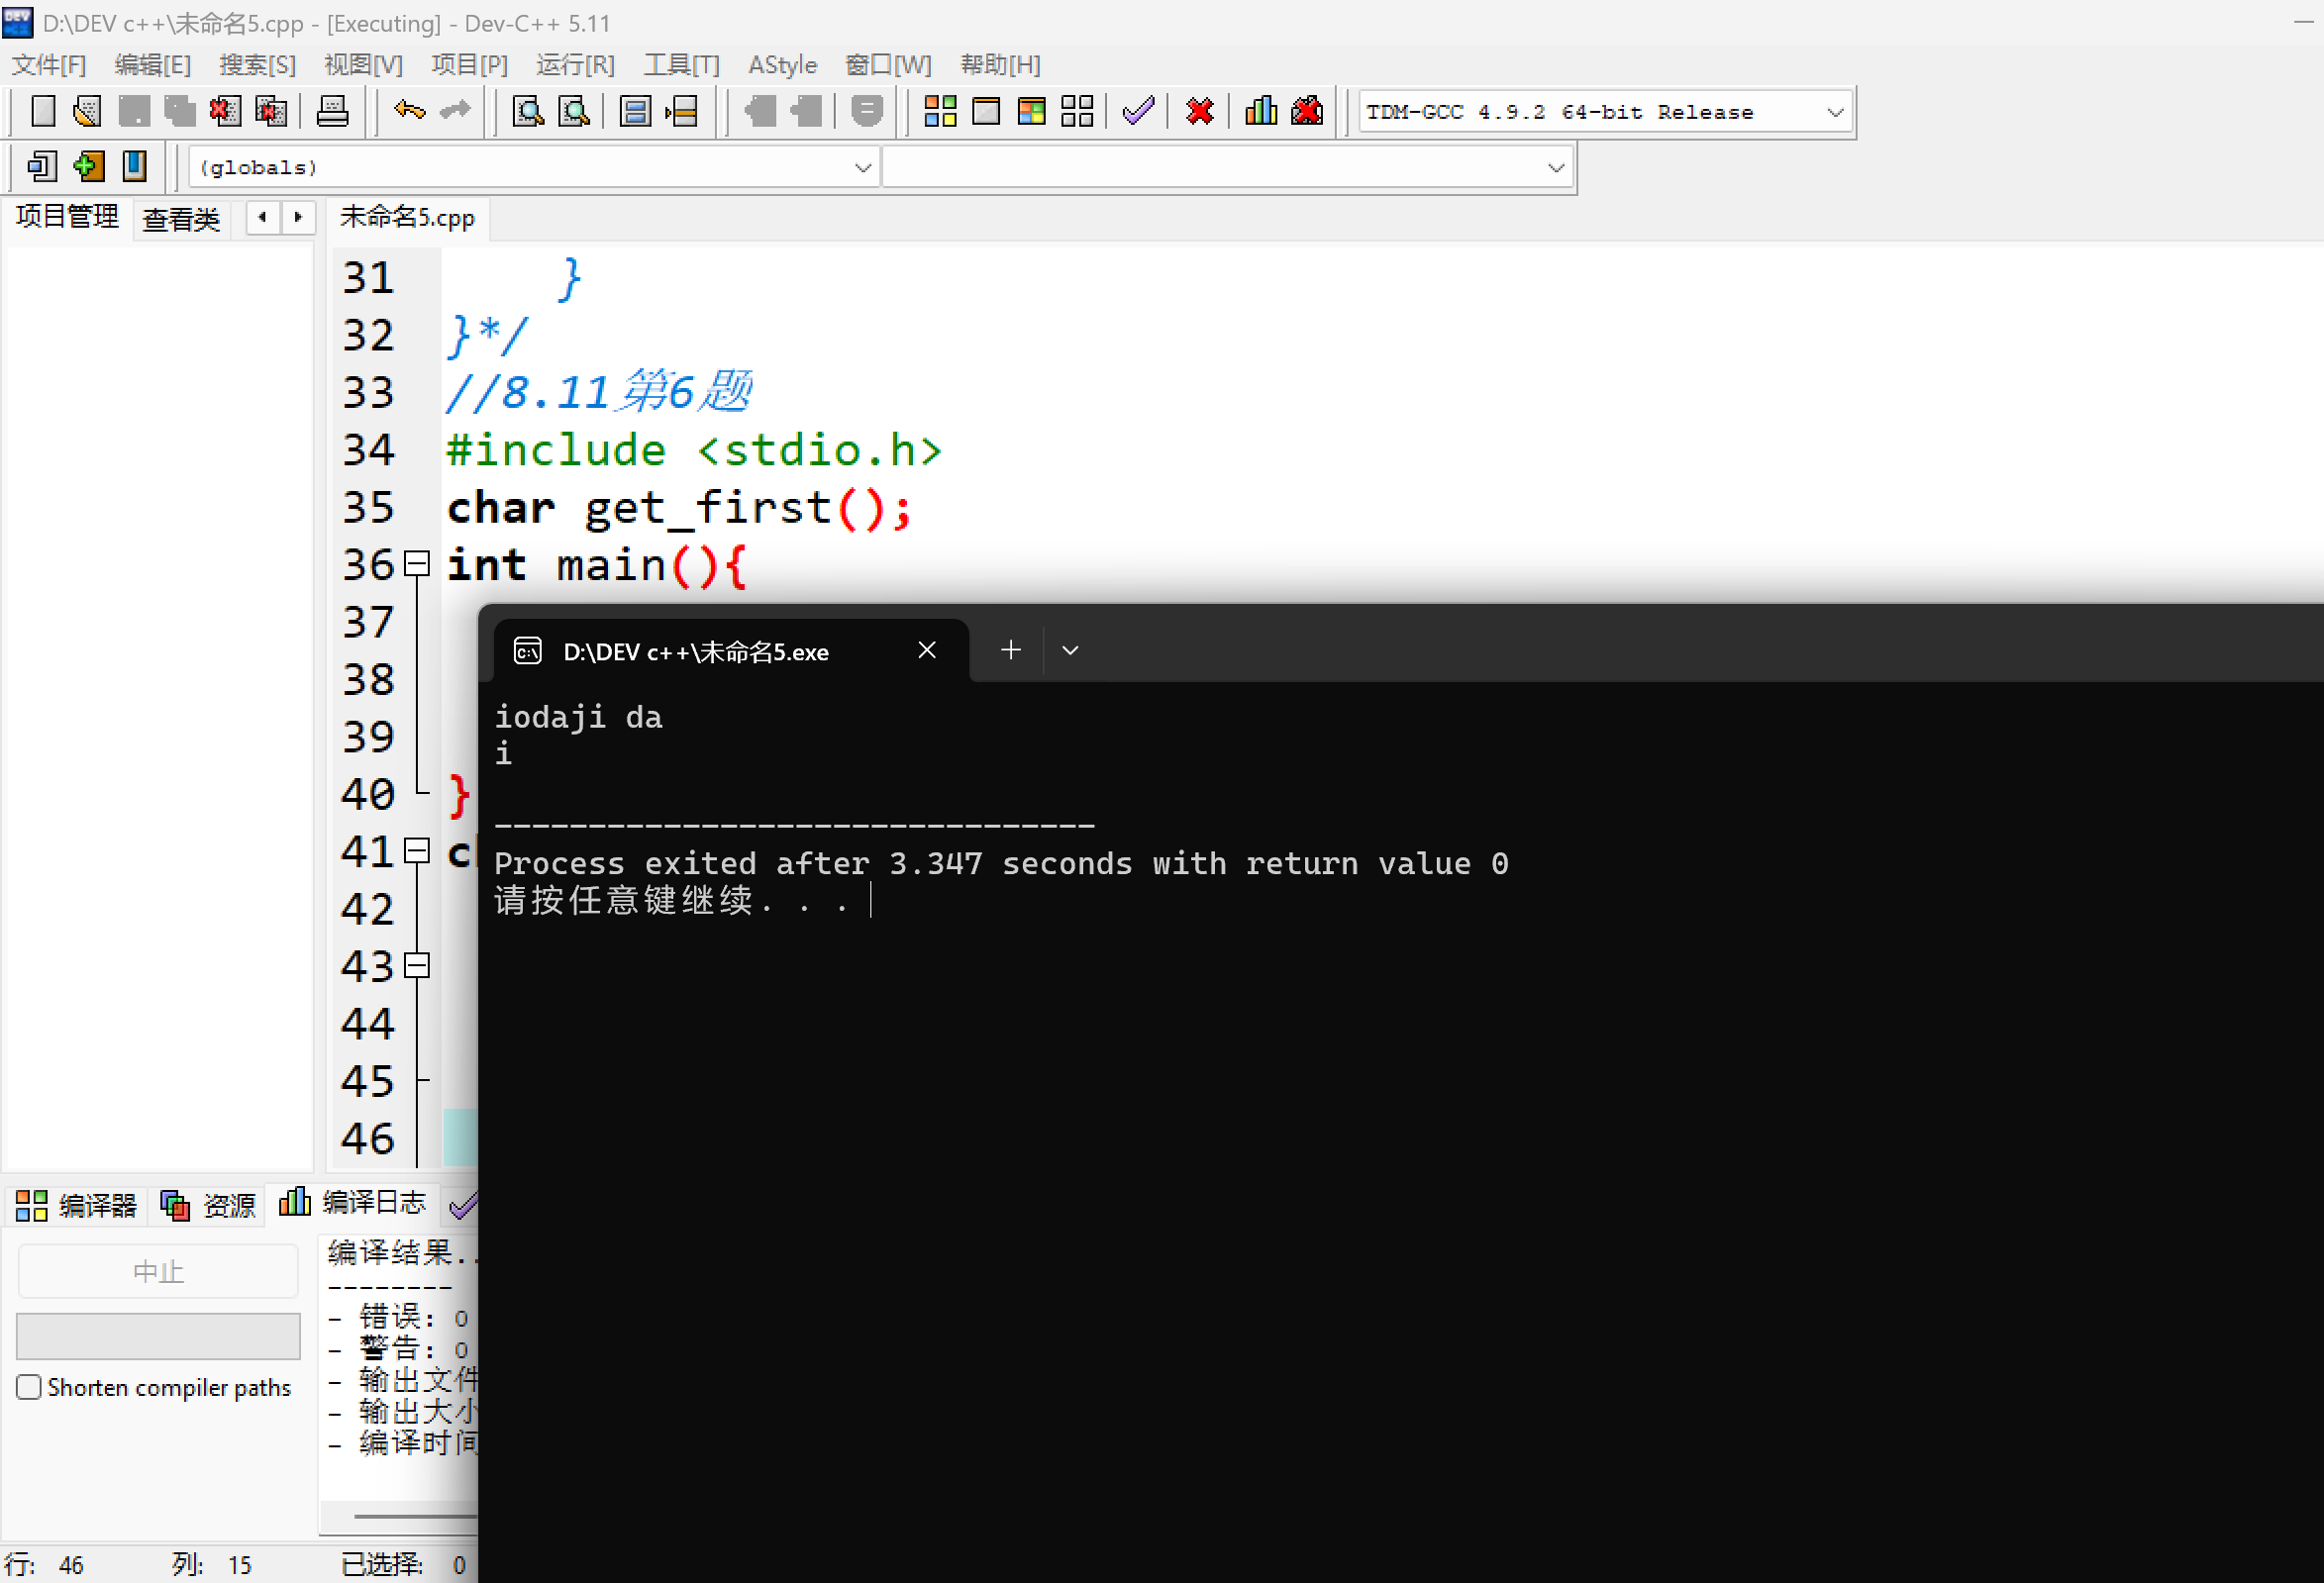Open the TDM-GCC compiler selection dropdown
Screen dimensions: 2324x1583
tap(1834, 112)
